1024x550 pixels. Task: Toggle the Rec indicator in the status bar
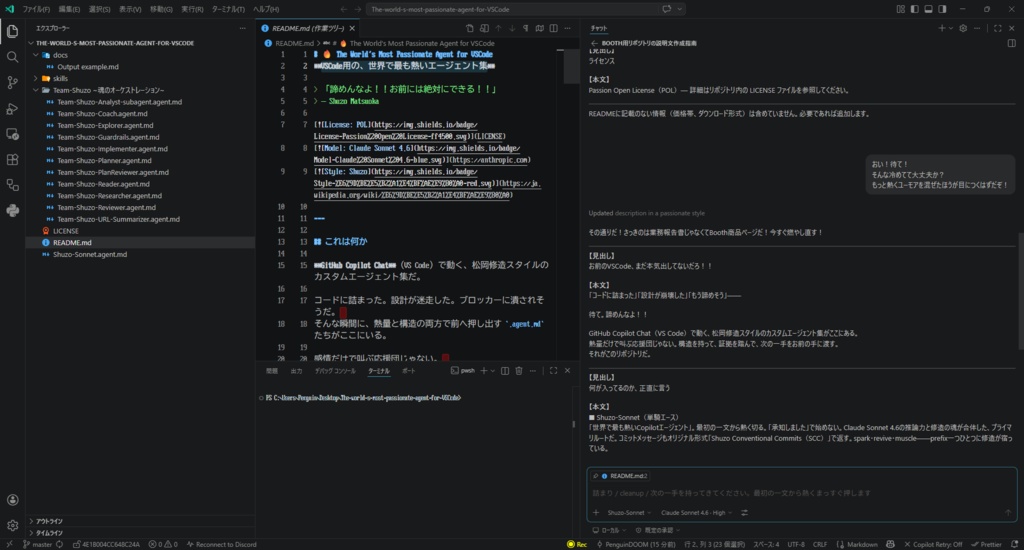tap(577, 544)
